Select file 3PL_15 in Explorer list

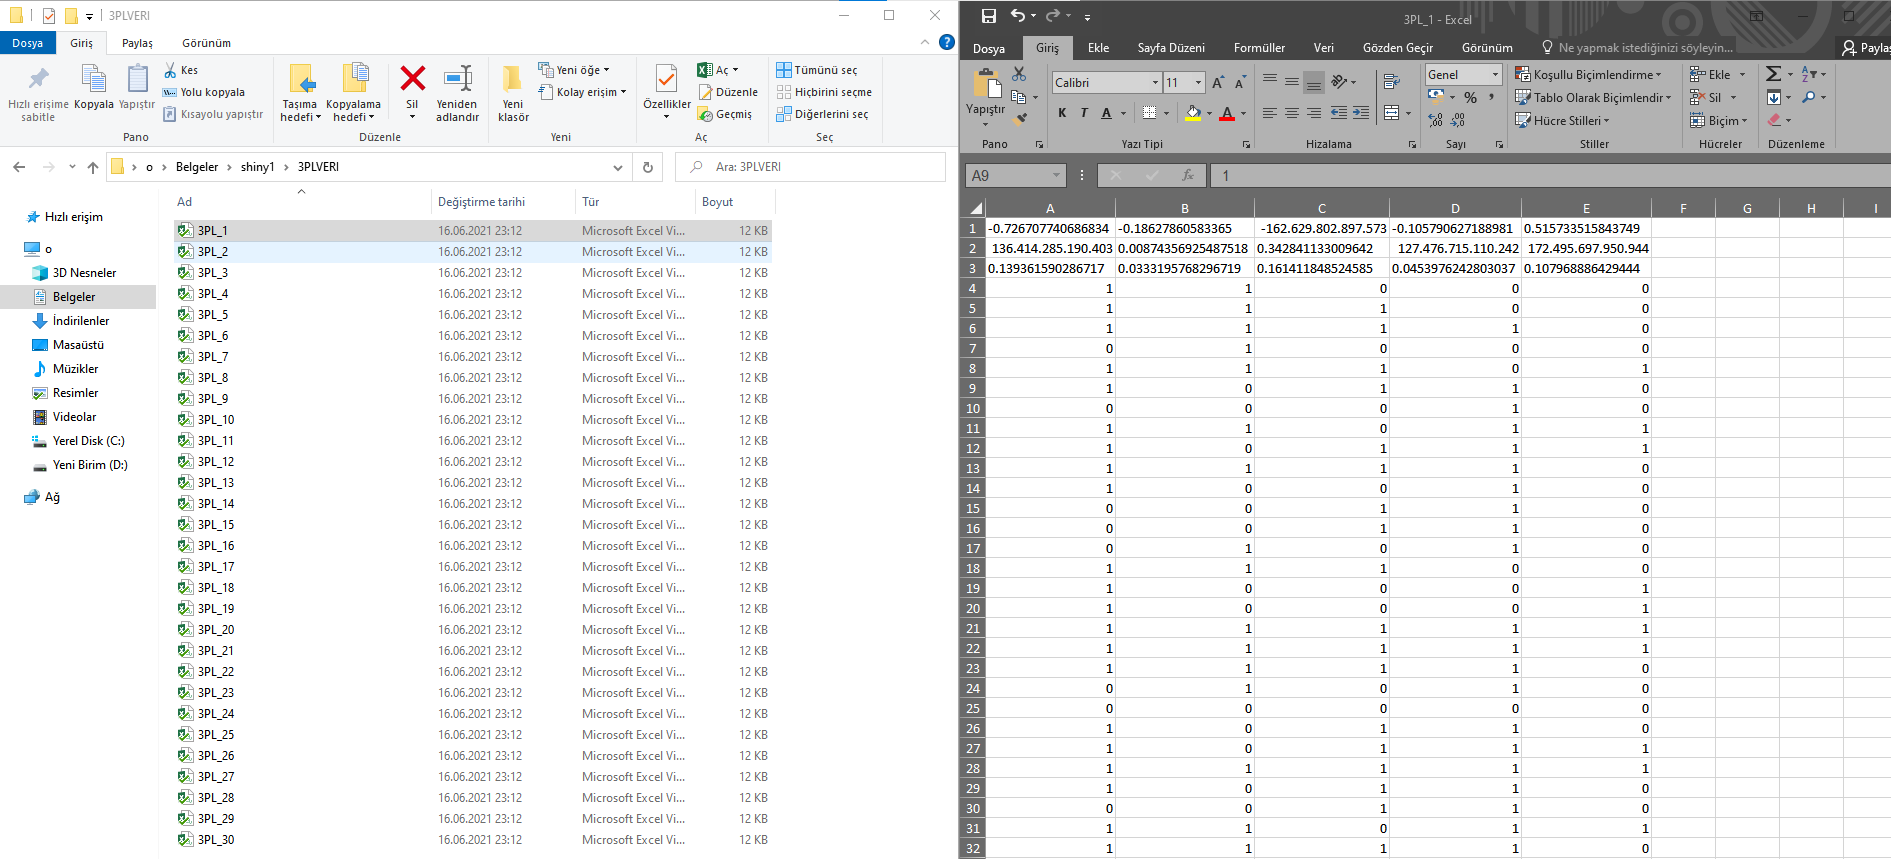click(473, 525)
